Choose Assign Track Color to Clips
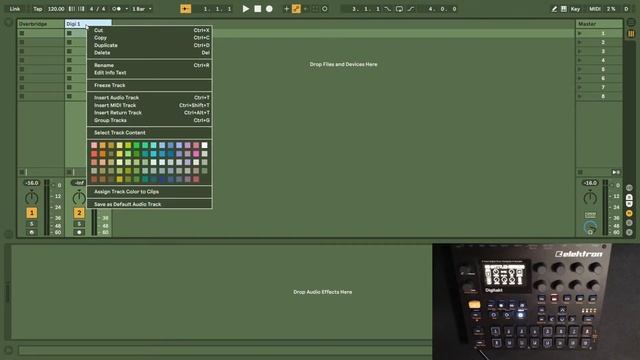 point(149,191)
